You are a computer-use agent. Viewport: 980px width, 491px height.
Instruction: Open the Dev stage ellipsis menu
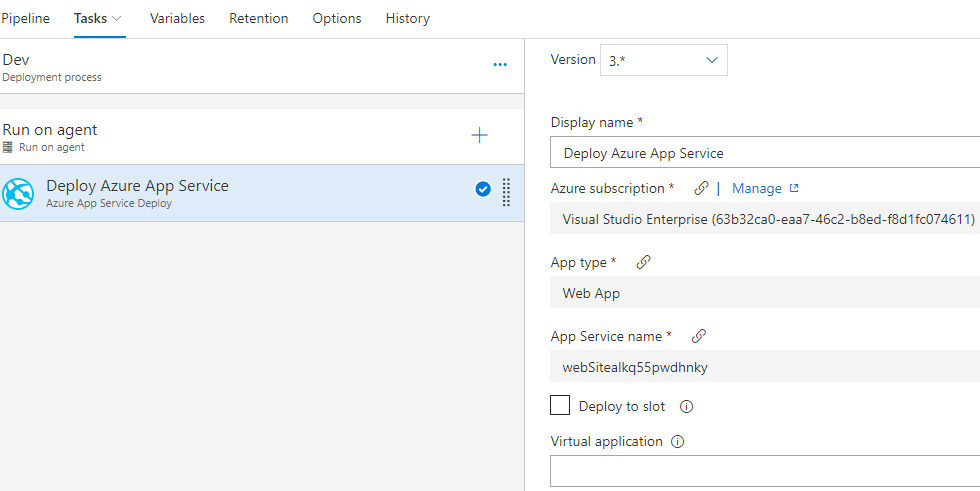pyautogui.click(x=500, y=65)
